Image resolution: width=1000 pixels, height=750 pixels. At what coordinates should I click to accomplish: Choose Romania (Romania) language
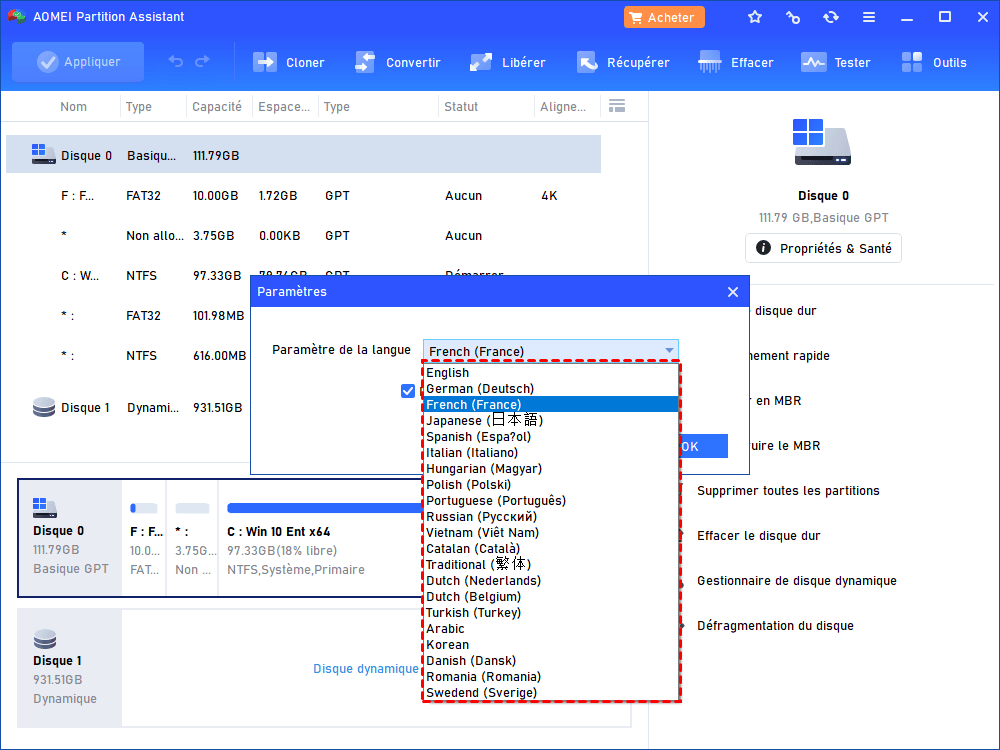coord(550,677)
